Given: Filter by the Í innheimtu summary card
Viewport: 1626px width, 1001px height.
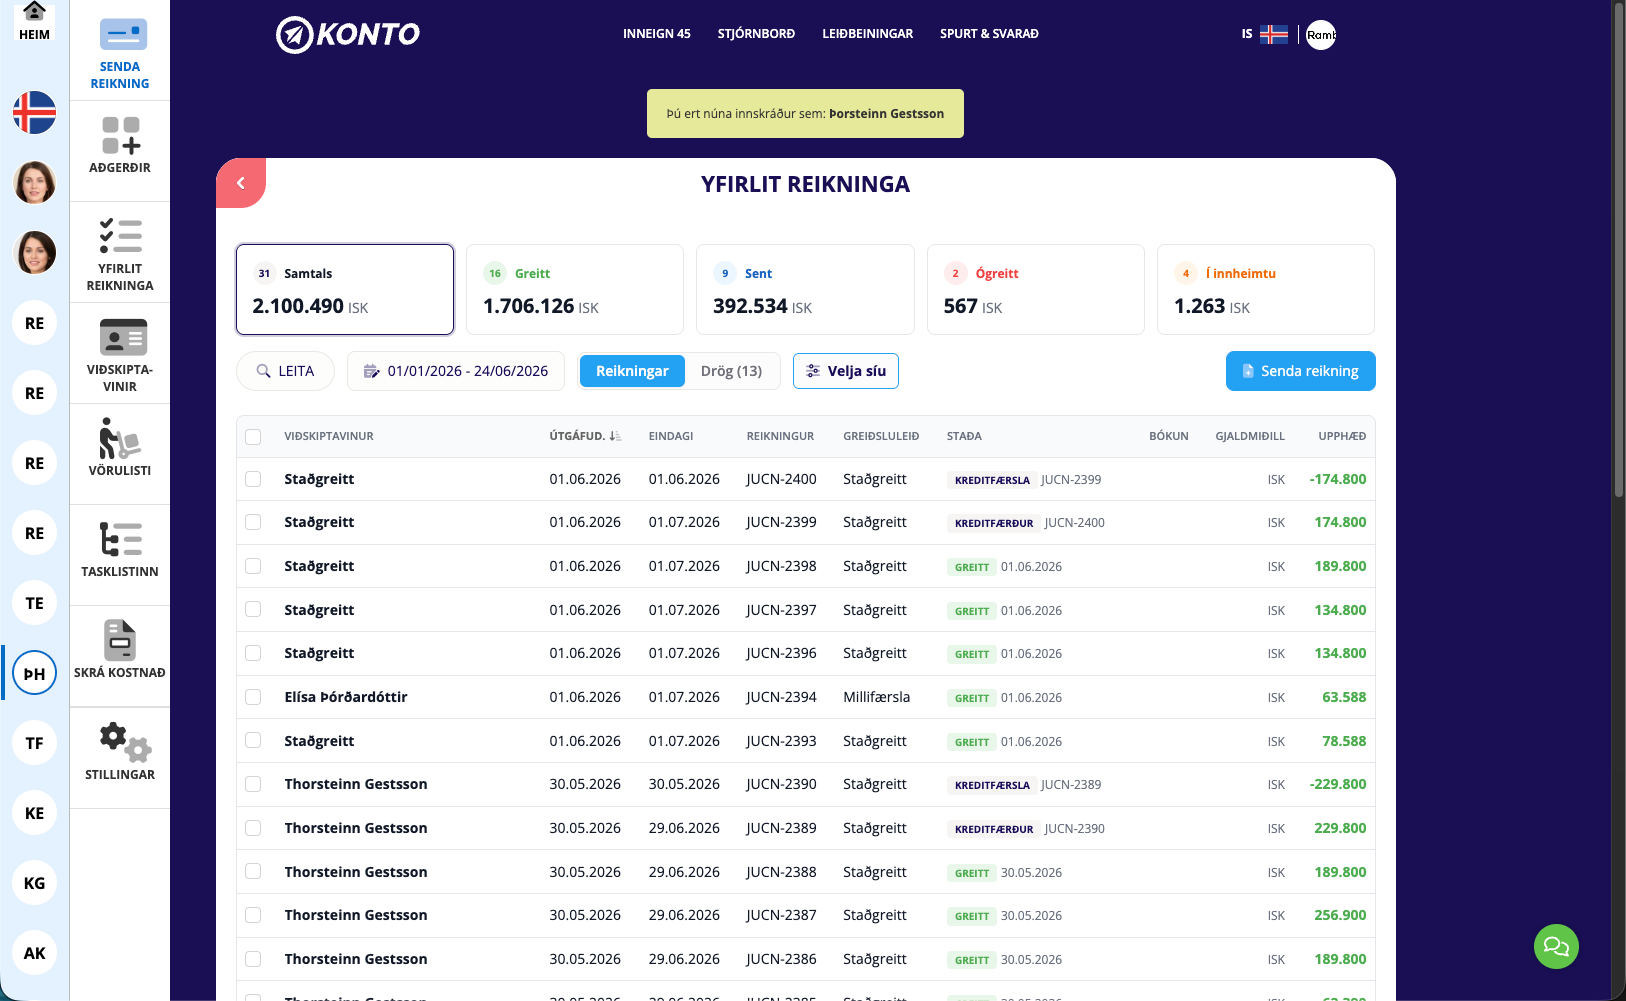Looking at the screenshot, I should click(x=1266, y=289).
